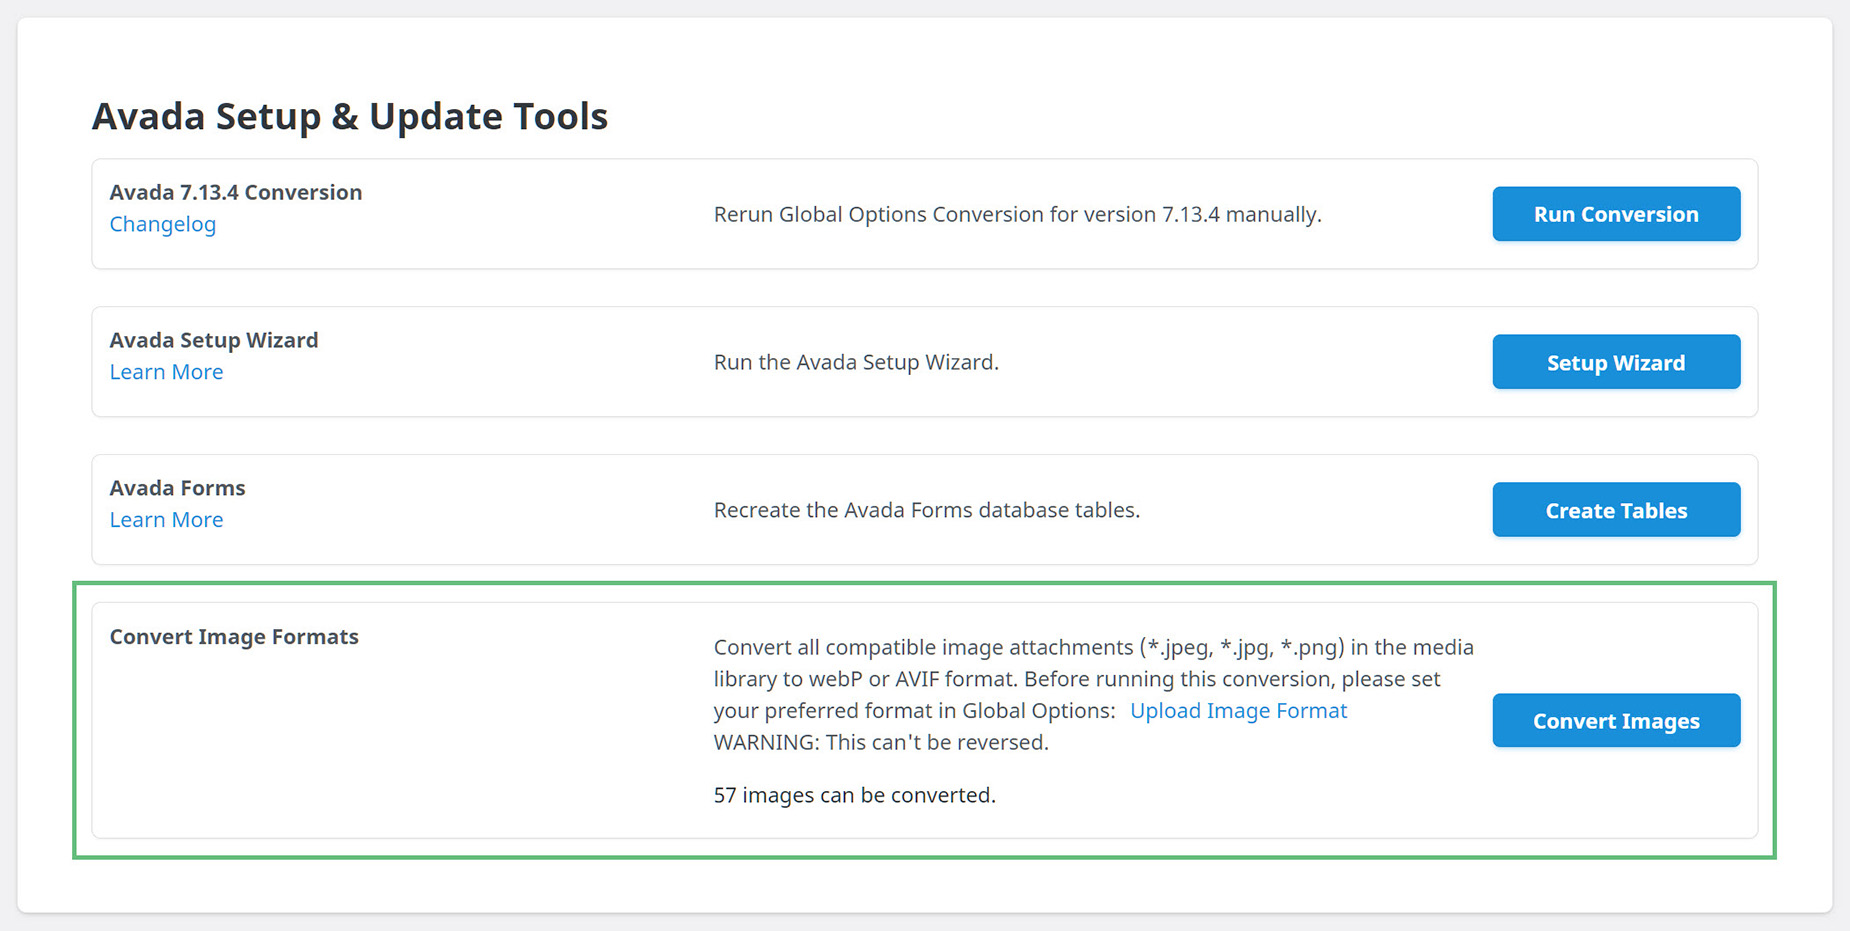Open the Upload Image Format settings link

[x=1238, y=710]
